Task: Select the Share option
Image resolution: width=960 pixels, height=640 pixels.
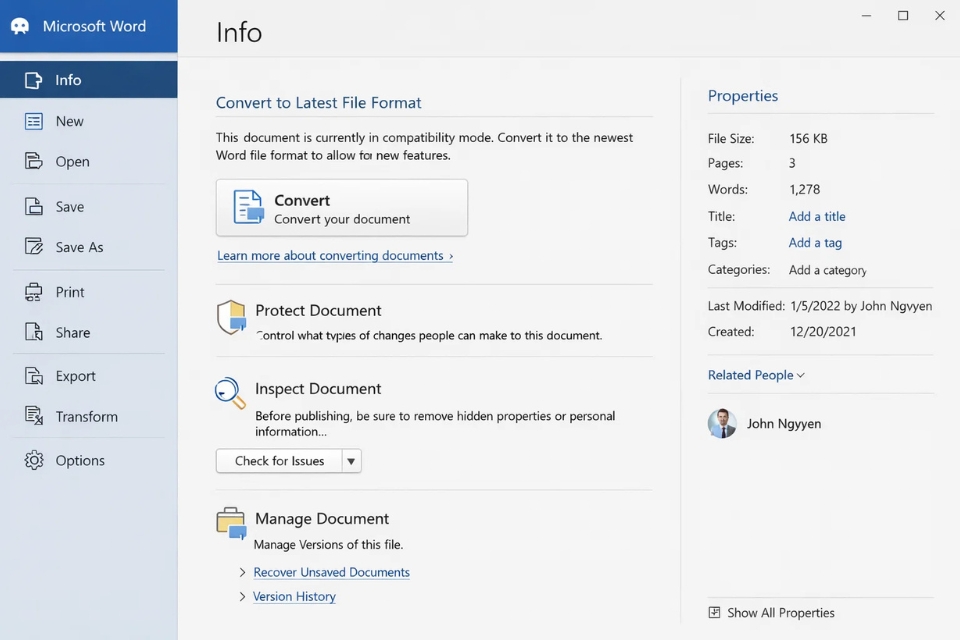Action: [x=70, y=332]
